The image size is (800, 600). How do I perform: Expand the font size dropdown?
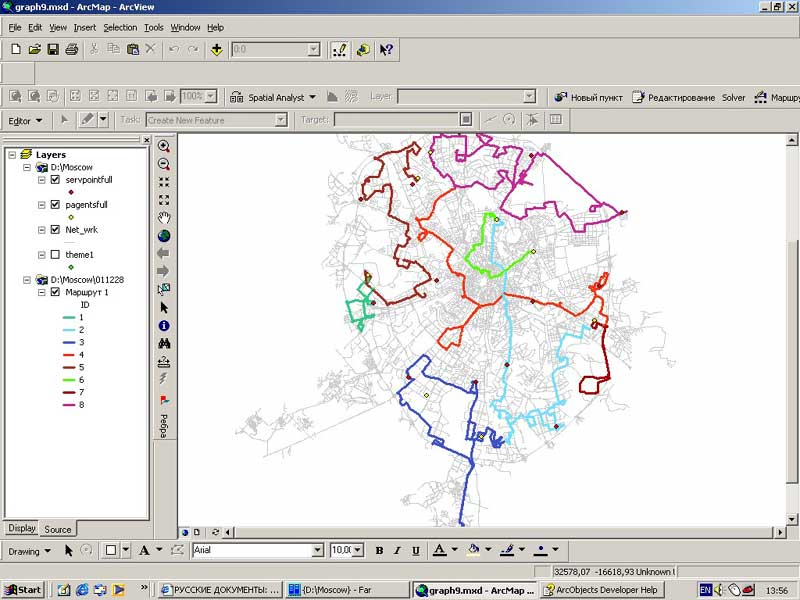pos(358,550)
